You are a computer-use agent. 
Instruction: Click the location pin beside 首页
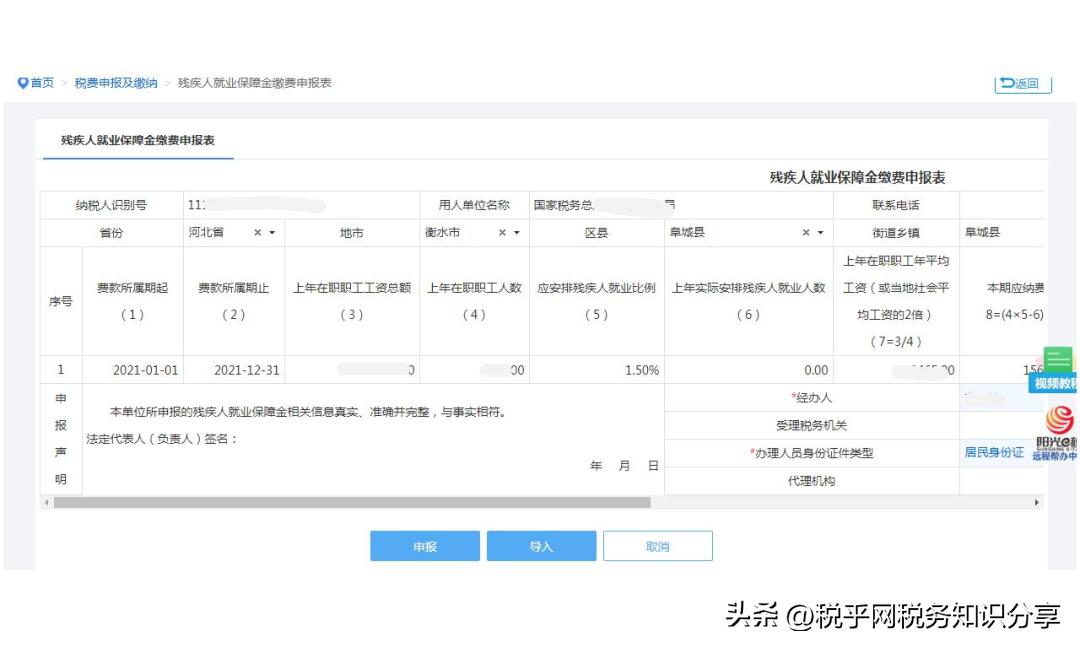click(x=22, y=83)
